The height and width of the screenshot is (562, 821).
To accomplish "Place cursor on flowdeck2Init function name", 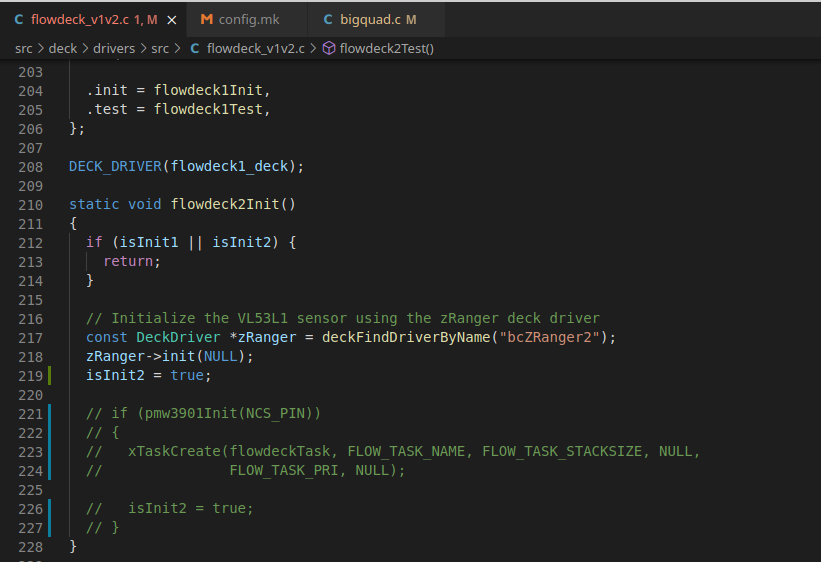I will (225, 204).
